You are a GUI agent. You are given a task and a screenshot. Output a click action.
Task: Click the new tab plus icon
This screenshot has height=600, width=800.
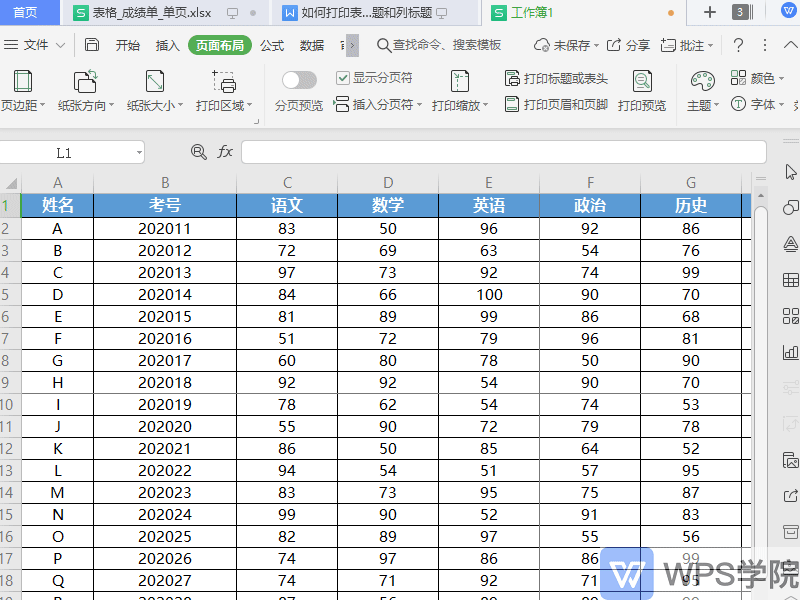pos(710,12)
